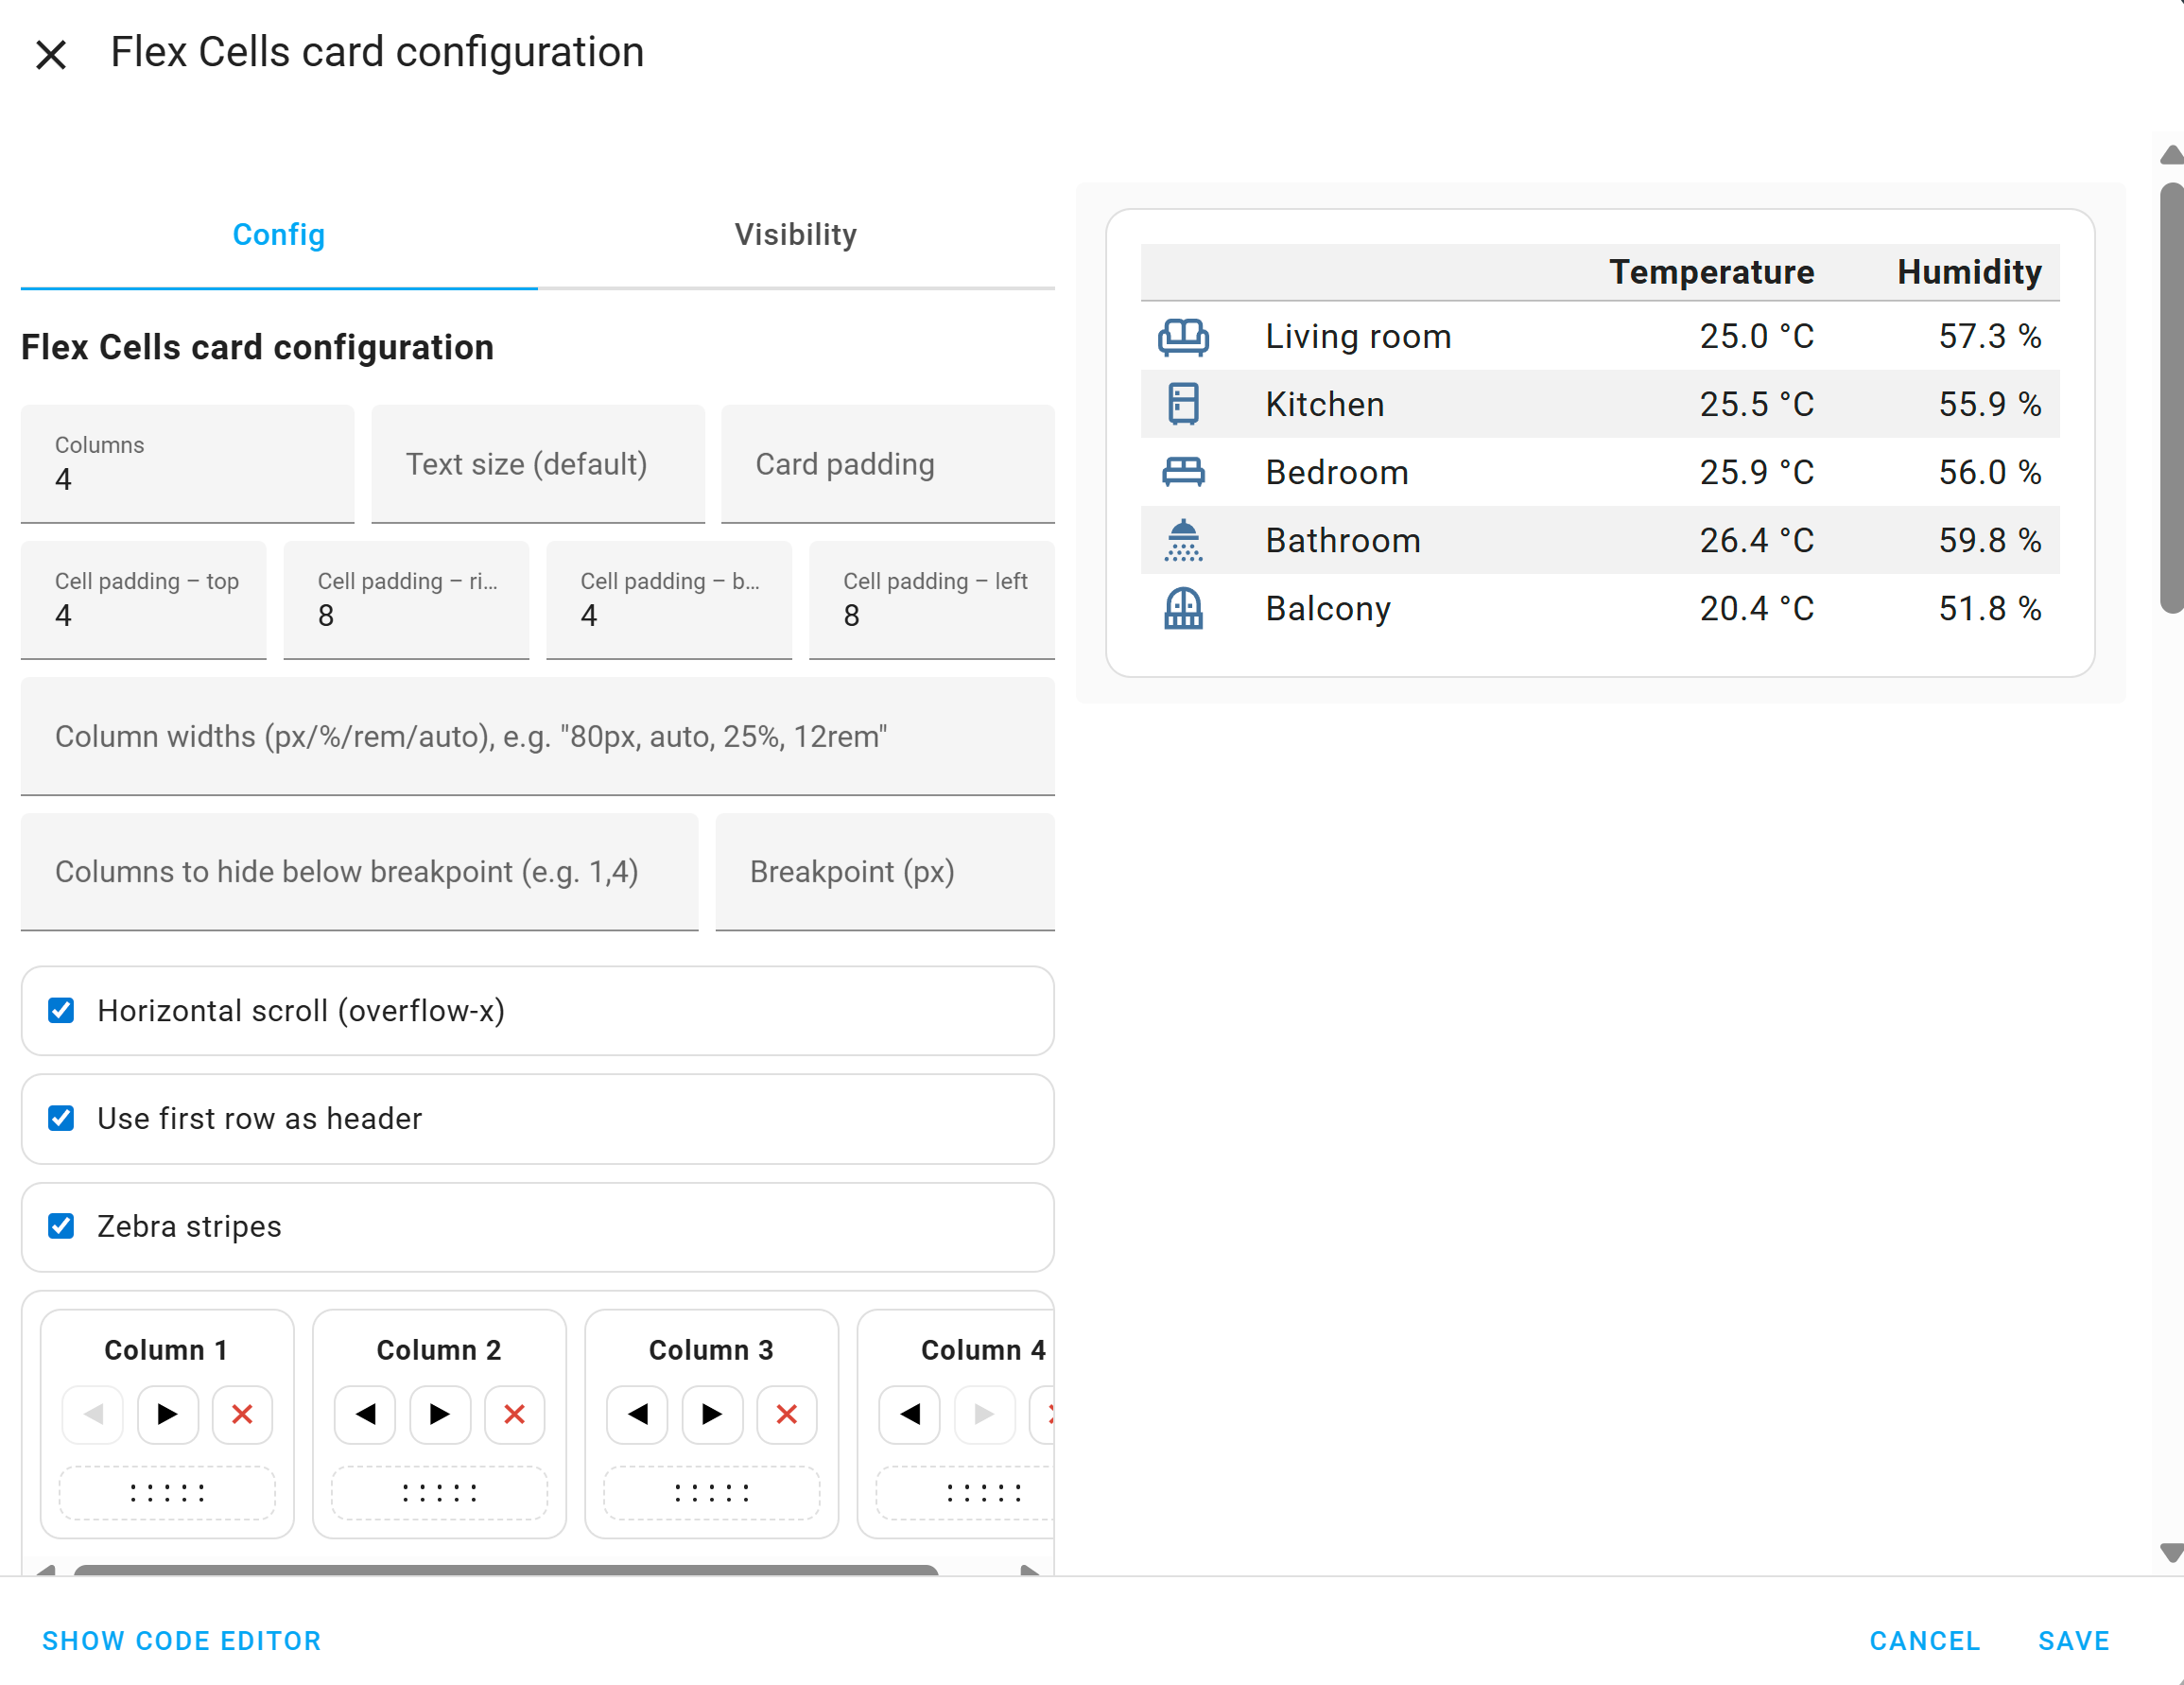Click the Column widths input field
This screenshot has width=2184, height=1685.
point(537,737)
